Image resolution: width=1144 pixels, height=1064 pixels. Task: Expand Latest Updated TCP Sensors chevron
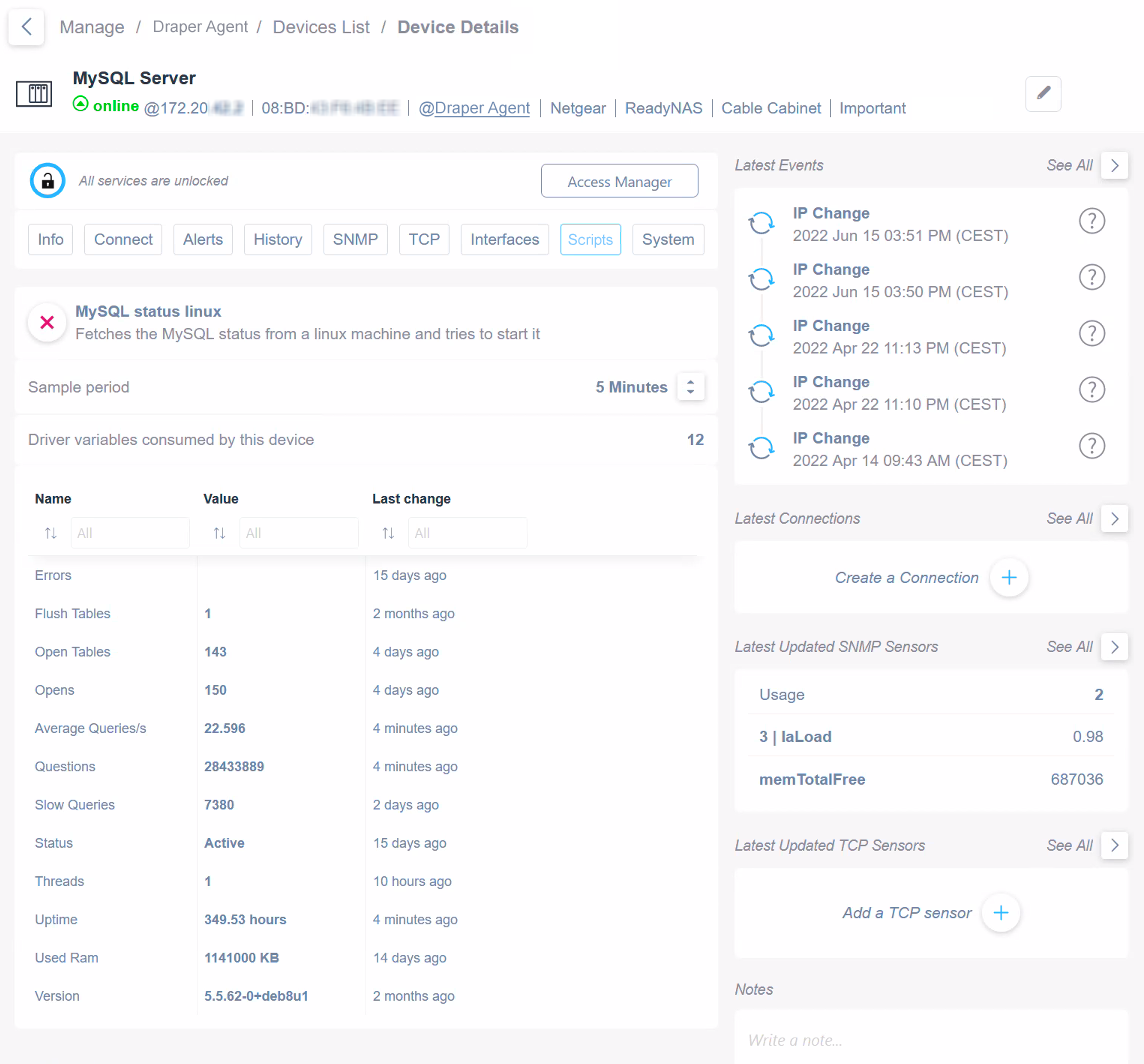[x=1114, y=846]
